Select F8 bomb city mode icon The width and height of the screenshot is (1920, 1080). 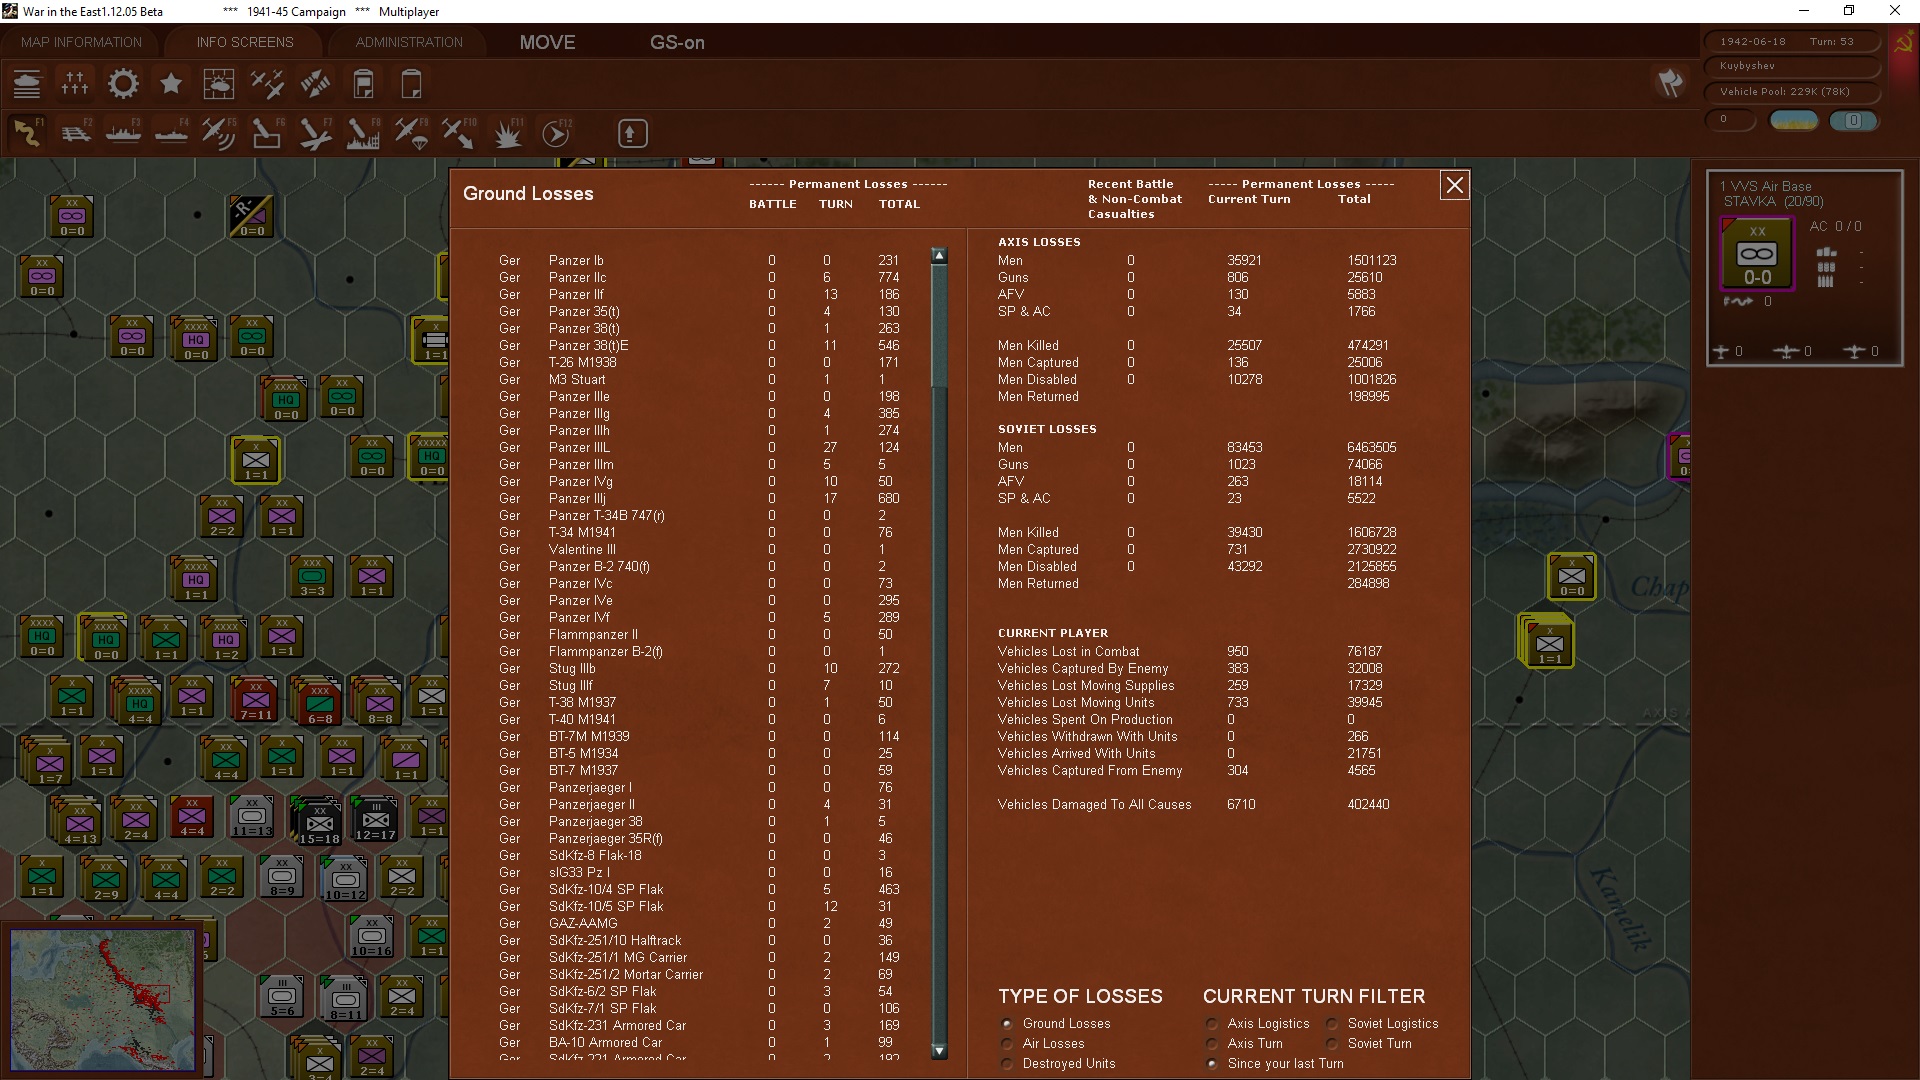363,133
